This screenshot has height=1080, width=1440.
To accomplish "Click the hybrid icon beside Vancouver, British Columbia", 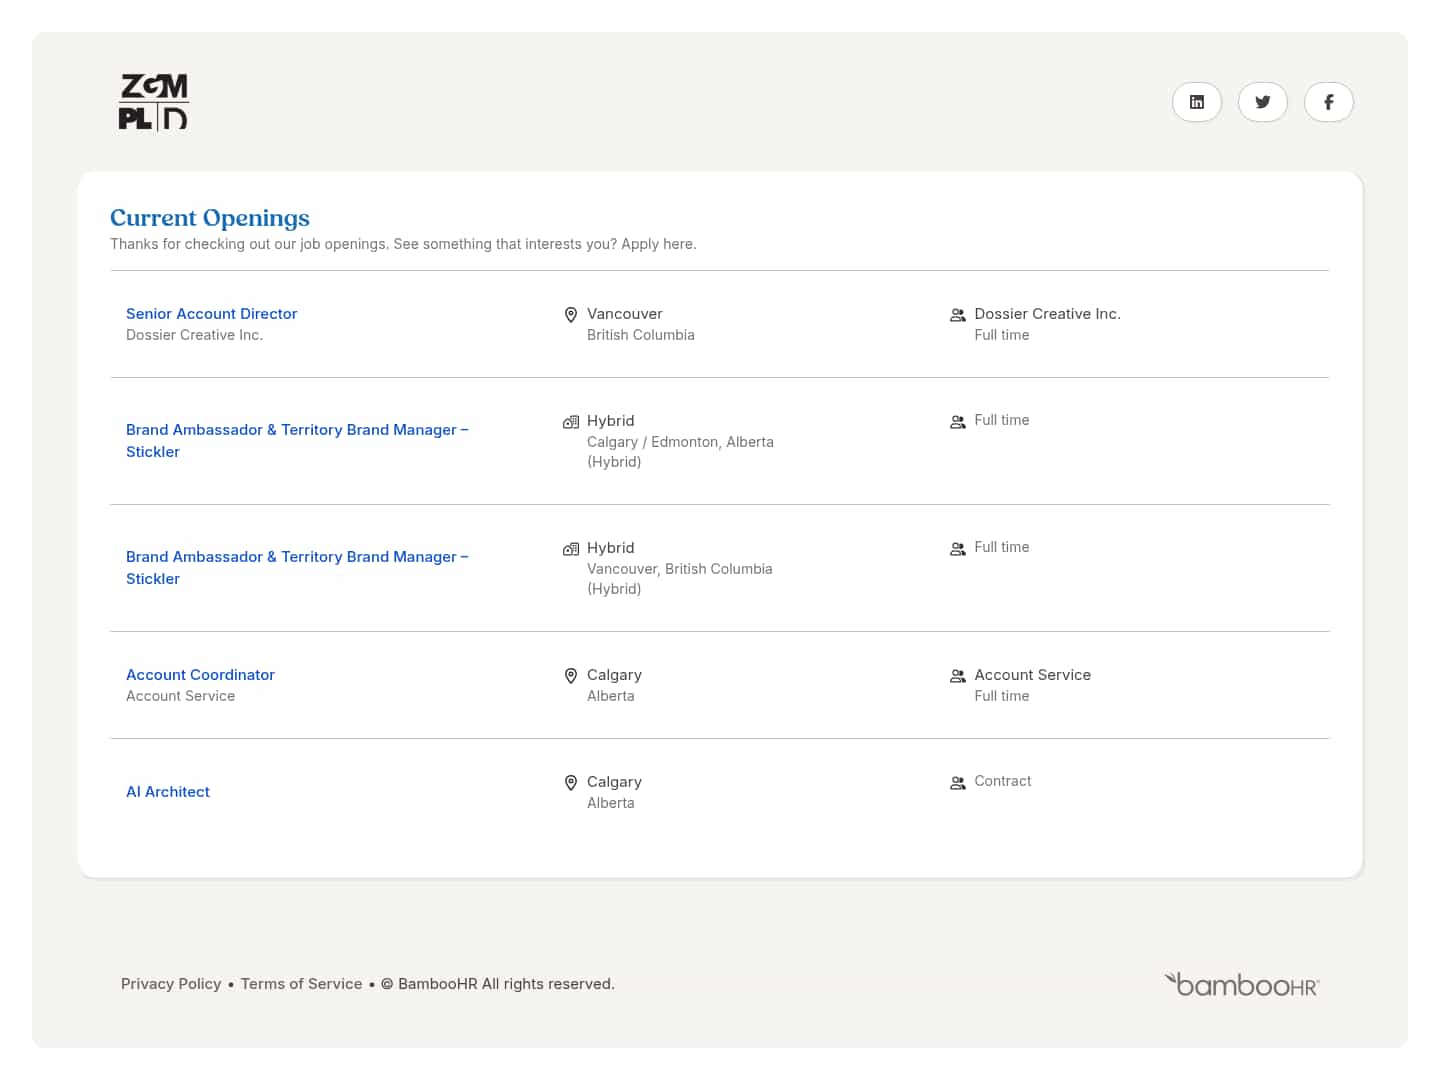I will 570,548.
